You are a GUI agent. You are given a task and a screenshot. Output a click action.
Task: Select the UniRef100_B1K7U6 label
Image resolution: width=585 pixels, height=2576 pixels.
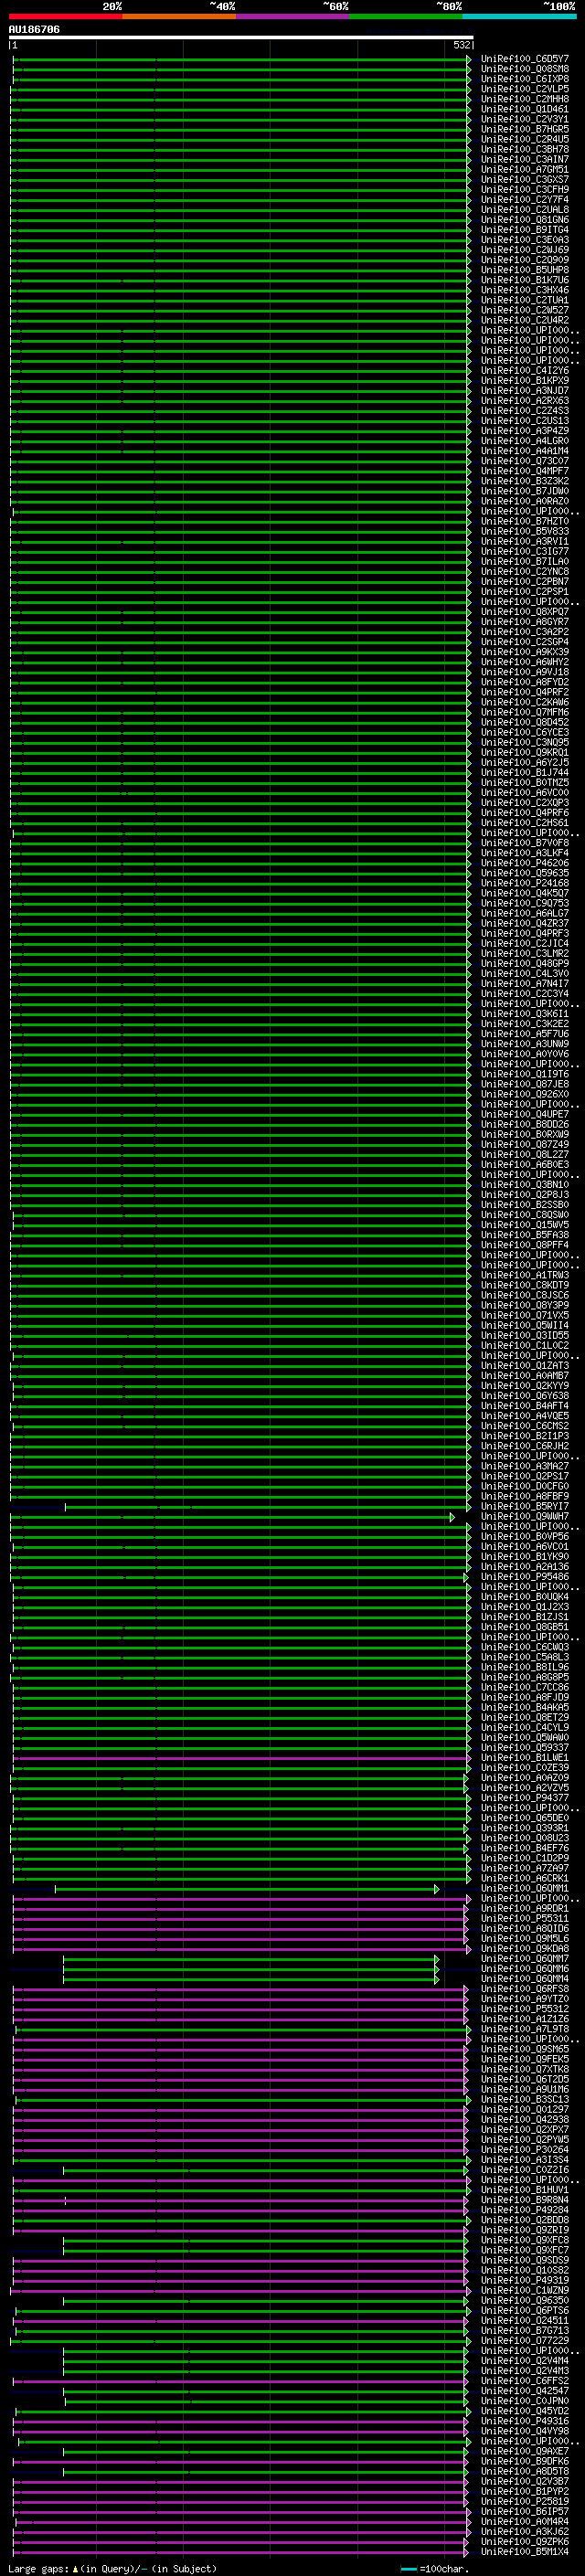click(x=525, y=280)
